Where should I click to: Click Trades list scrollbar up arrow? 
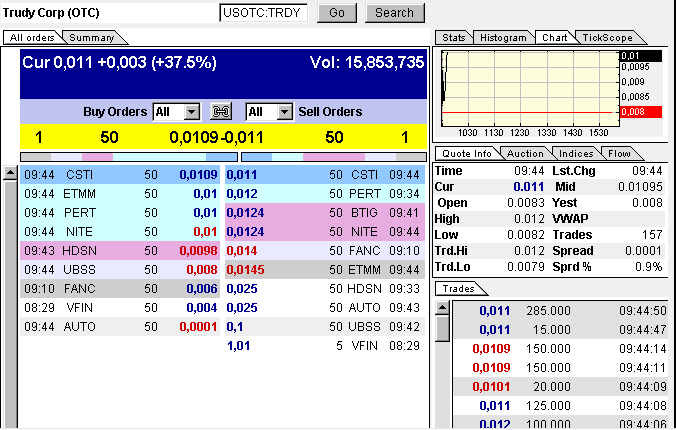click(443, 308)
